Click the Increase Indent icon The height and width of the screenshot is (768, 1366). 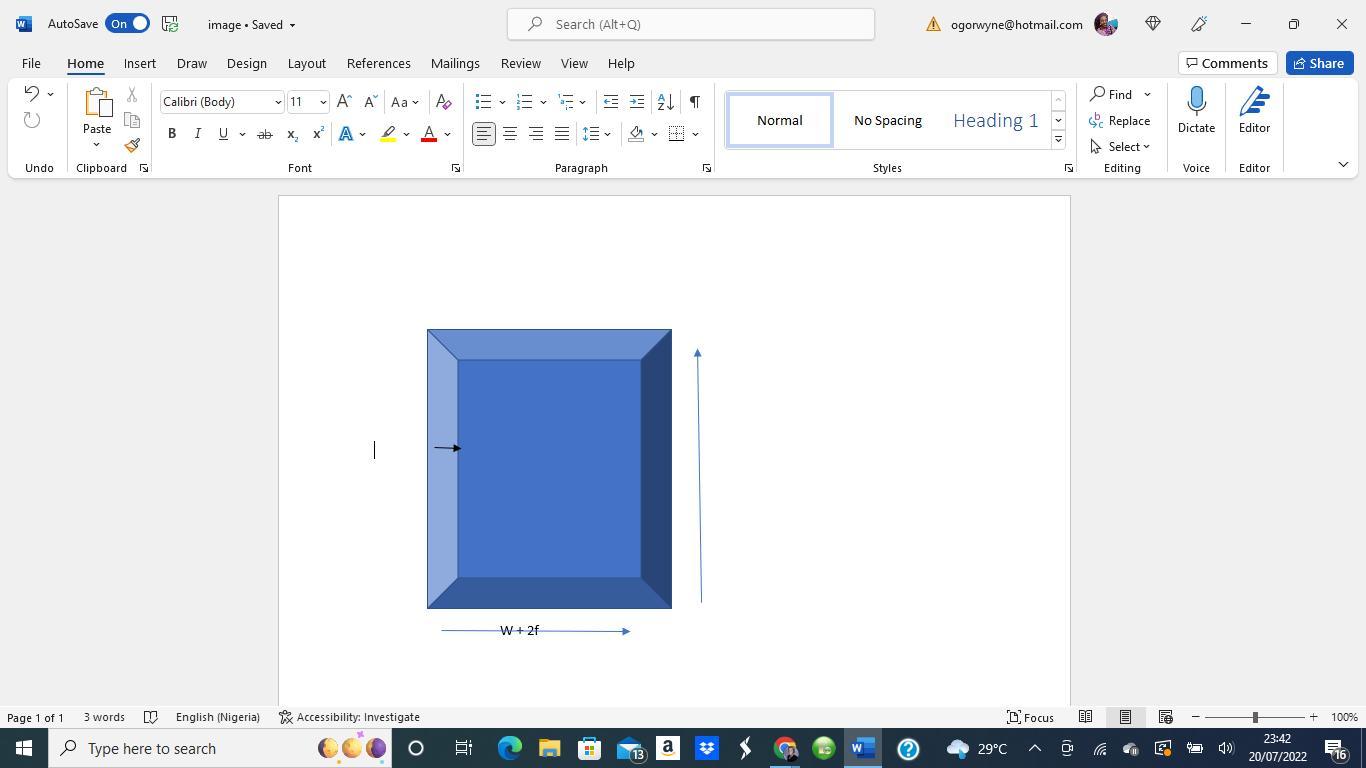coord(637,102)
